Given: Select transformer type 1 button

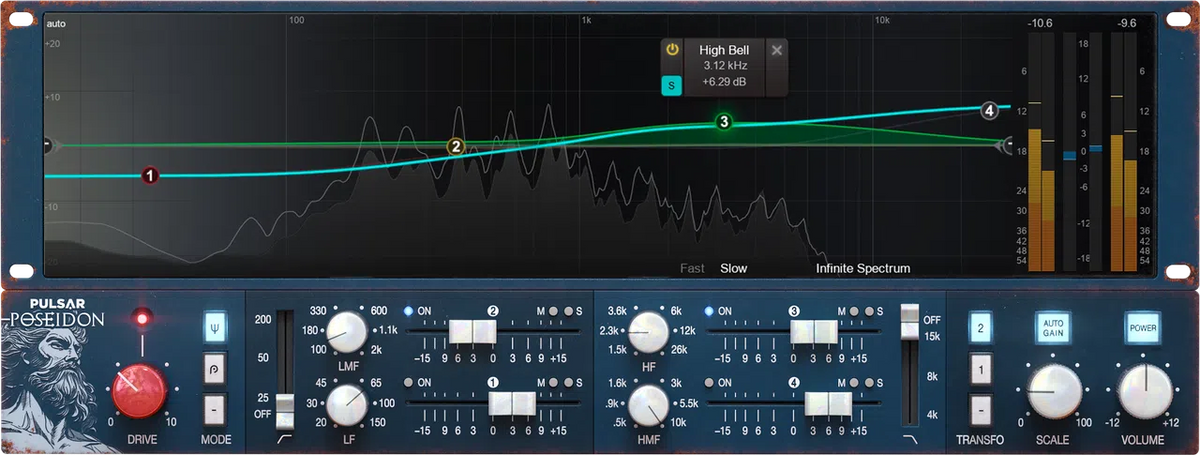Looking at the screenshot, I should [982, 369].
